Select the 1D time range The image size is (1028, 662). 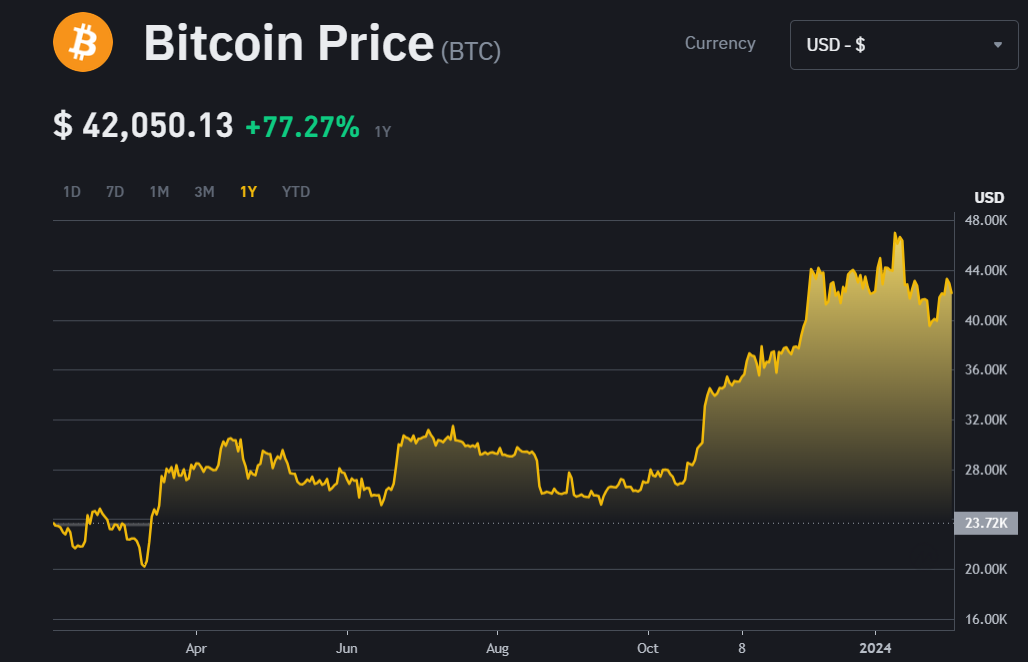click(x=72, y=192)
